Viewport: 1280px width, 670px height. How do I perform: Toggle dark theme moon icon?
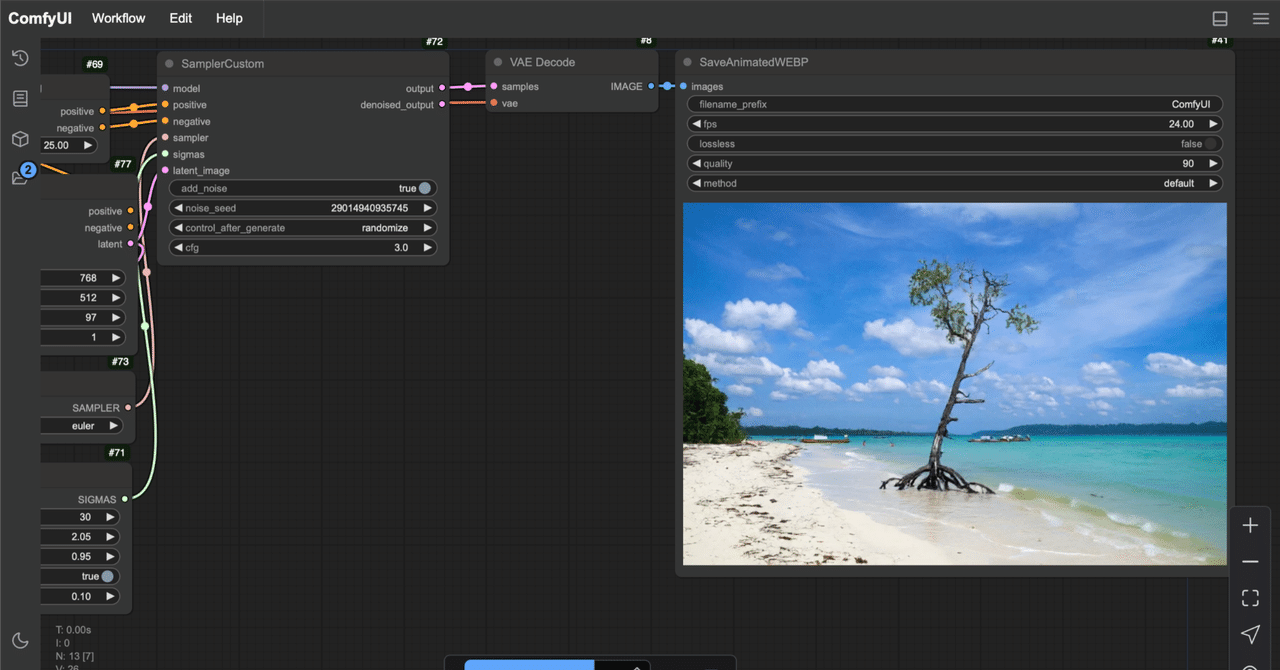(20, 640)
